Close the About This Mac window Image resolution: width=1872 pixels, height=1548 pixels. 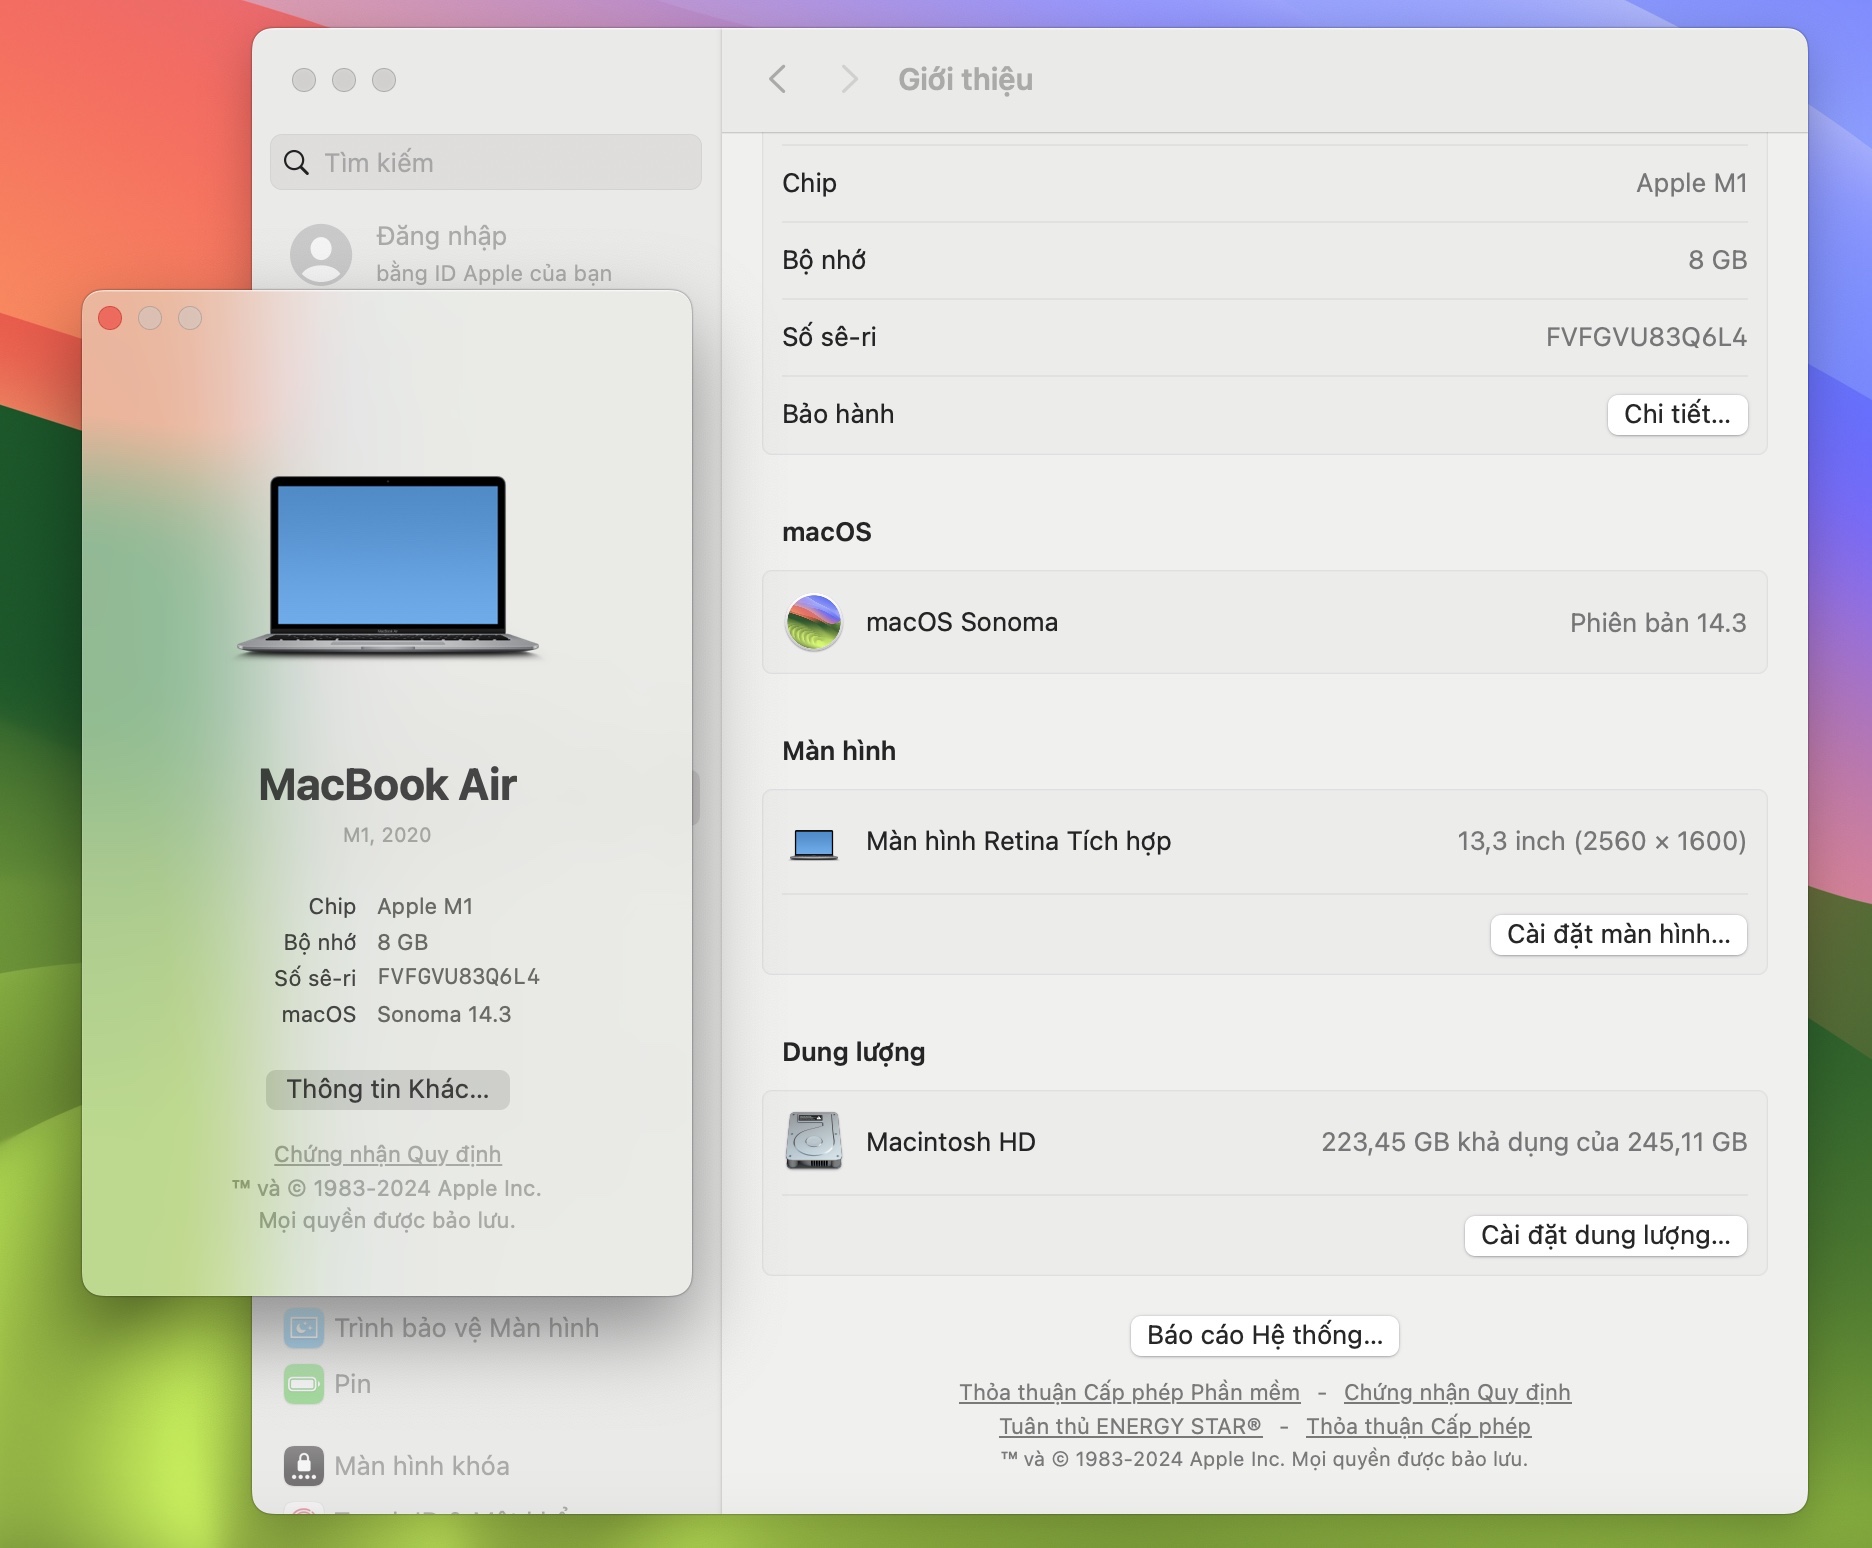click(110, 318)
